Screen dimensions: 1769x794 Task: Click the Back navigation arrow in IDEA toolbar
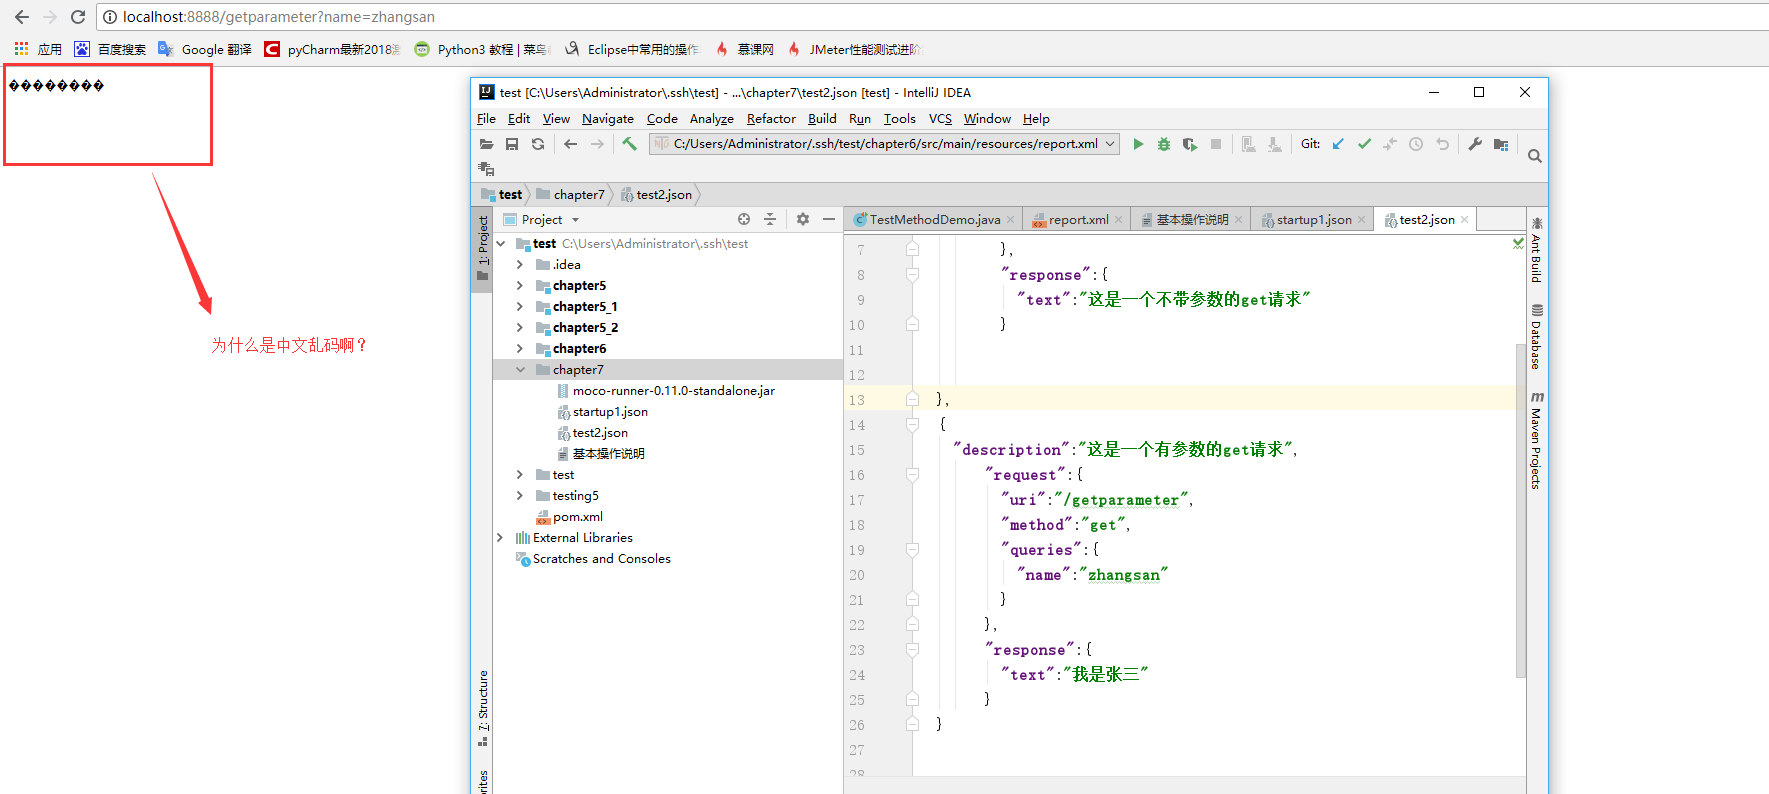[x=570, y=144]
